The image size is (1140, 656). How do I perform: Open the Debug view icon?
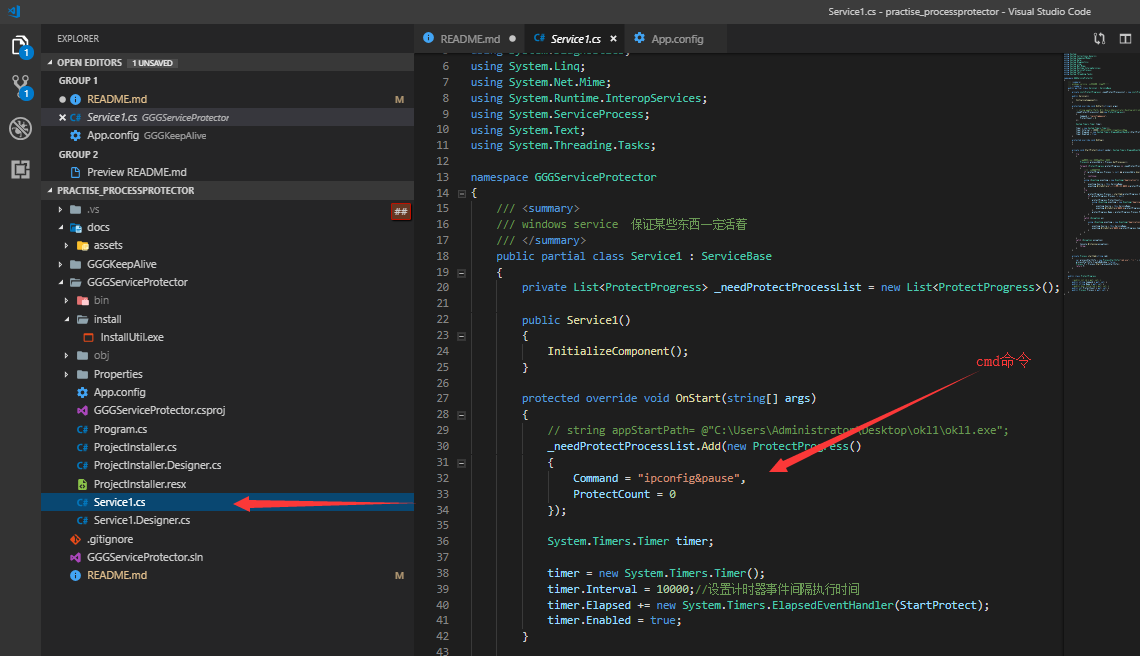[x=20, y=129]
